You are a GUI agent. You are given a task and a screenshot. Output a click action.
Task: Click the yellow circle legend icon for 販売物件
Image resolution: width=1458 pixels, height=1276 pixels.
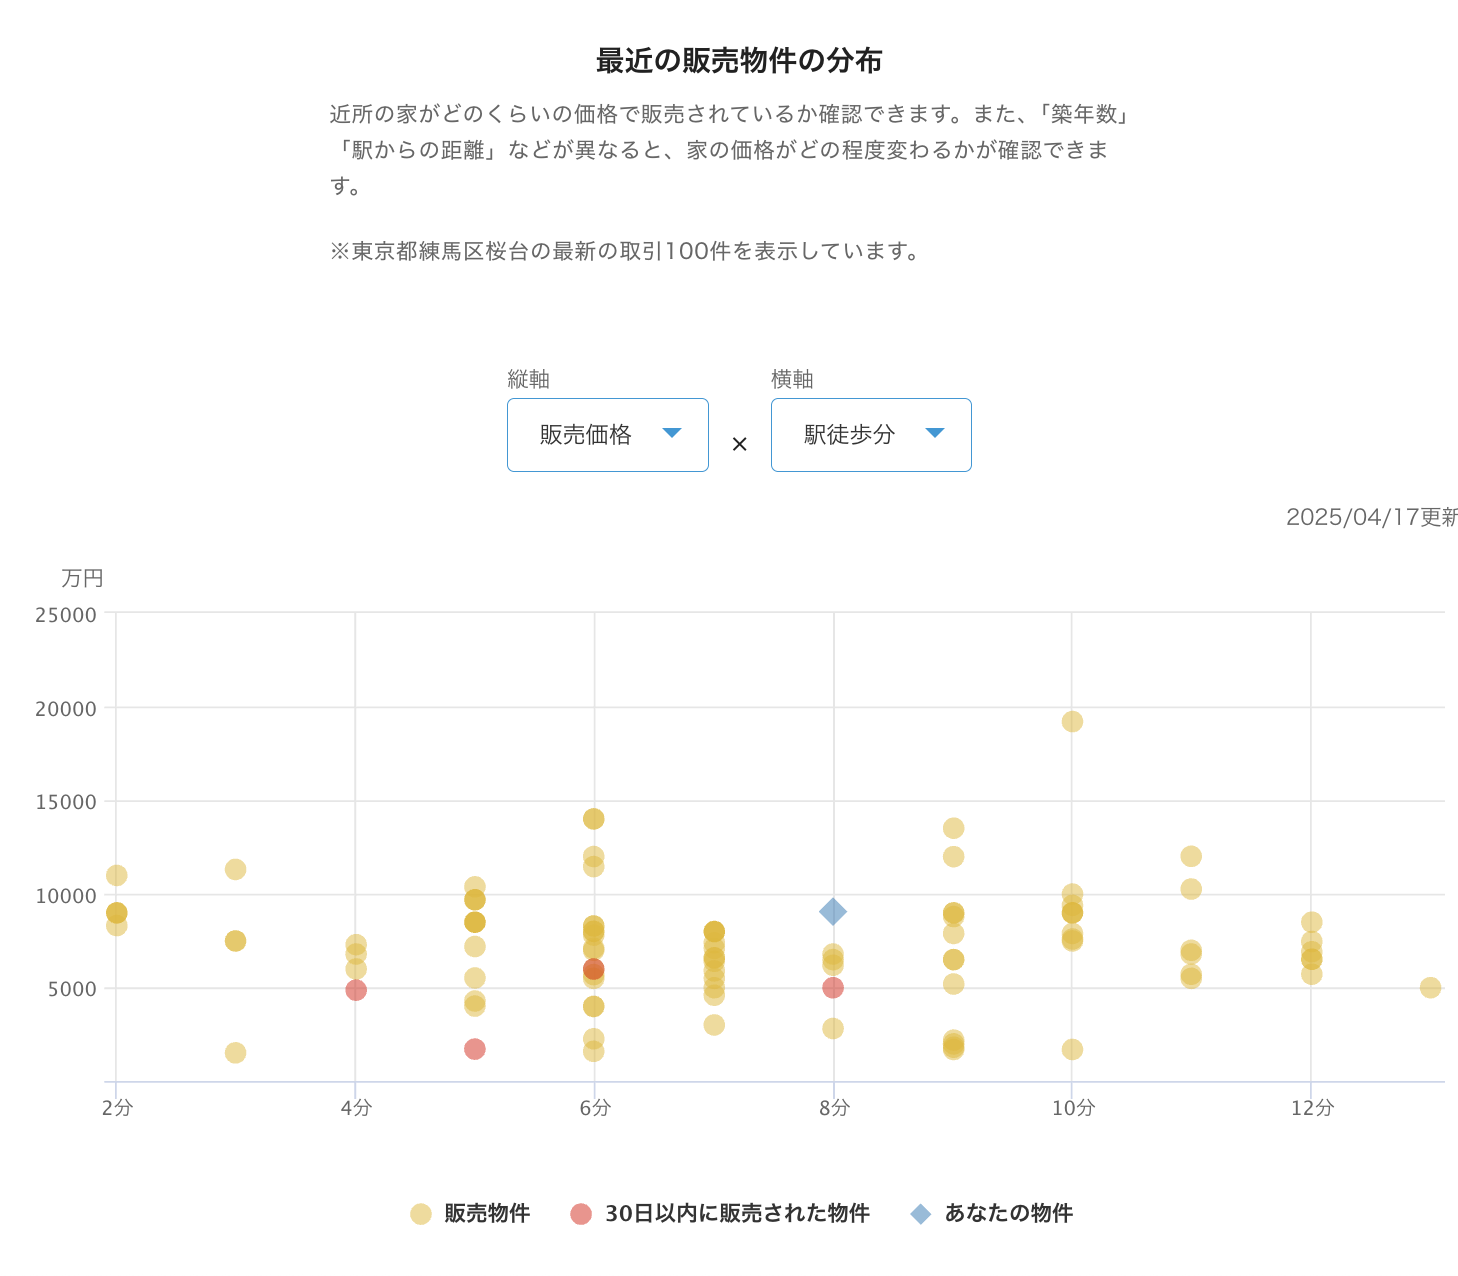(x=421, y=1214)
